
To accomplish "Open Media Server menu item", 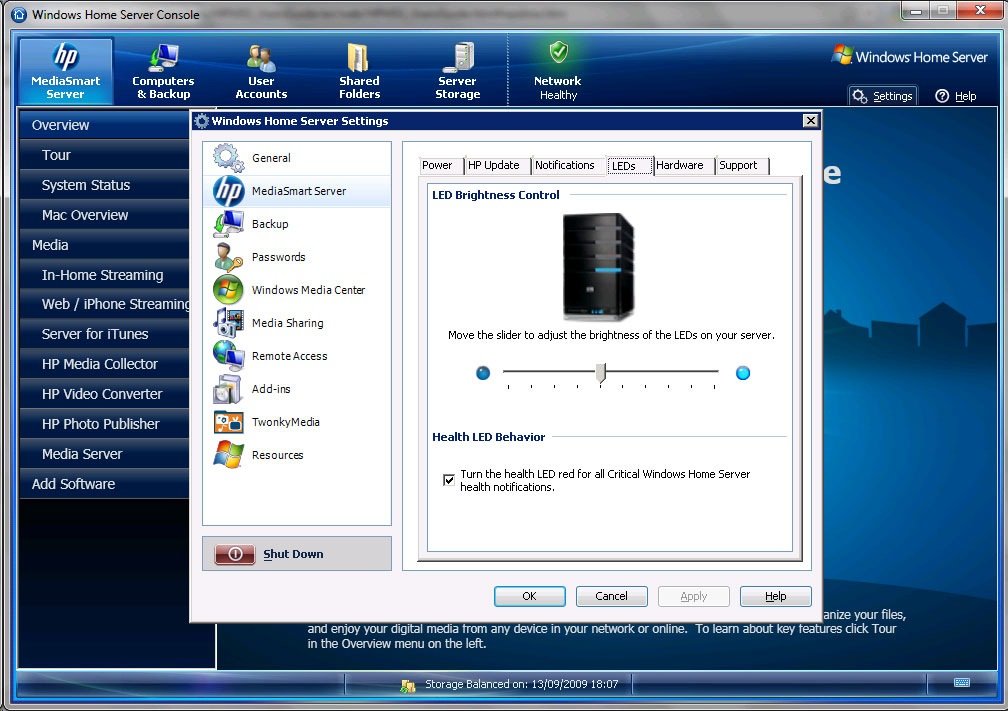I will (104, 454).
